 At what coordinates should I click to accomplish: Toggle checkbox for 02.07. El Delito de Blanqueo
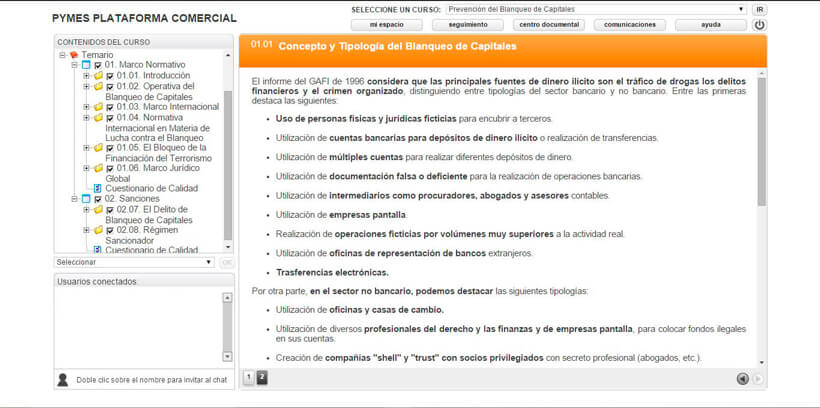tap(110, 210)
